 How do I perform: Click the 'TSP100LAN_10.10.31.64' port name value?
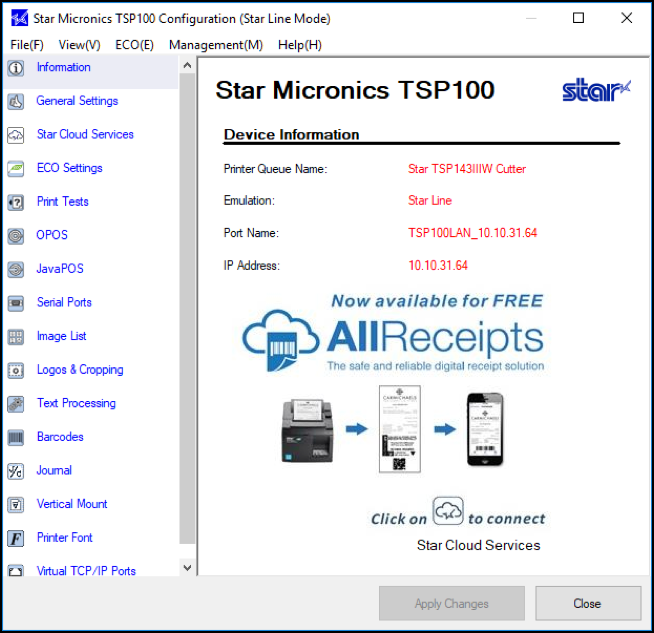pyautogui.click(x=473, y=233)
